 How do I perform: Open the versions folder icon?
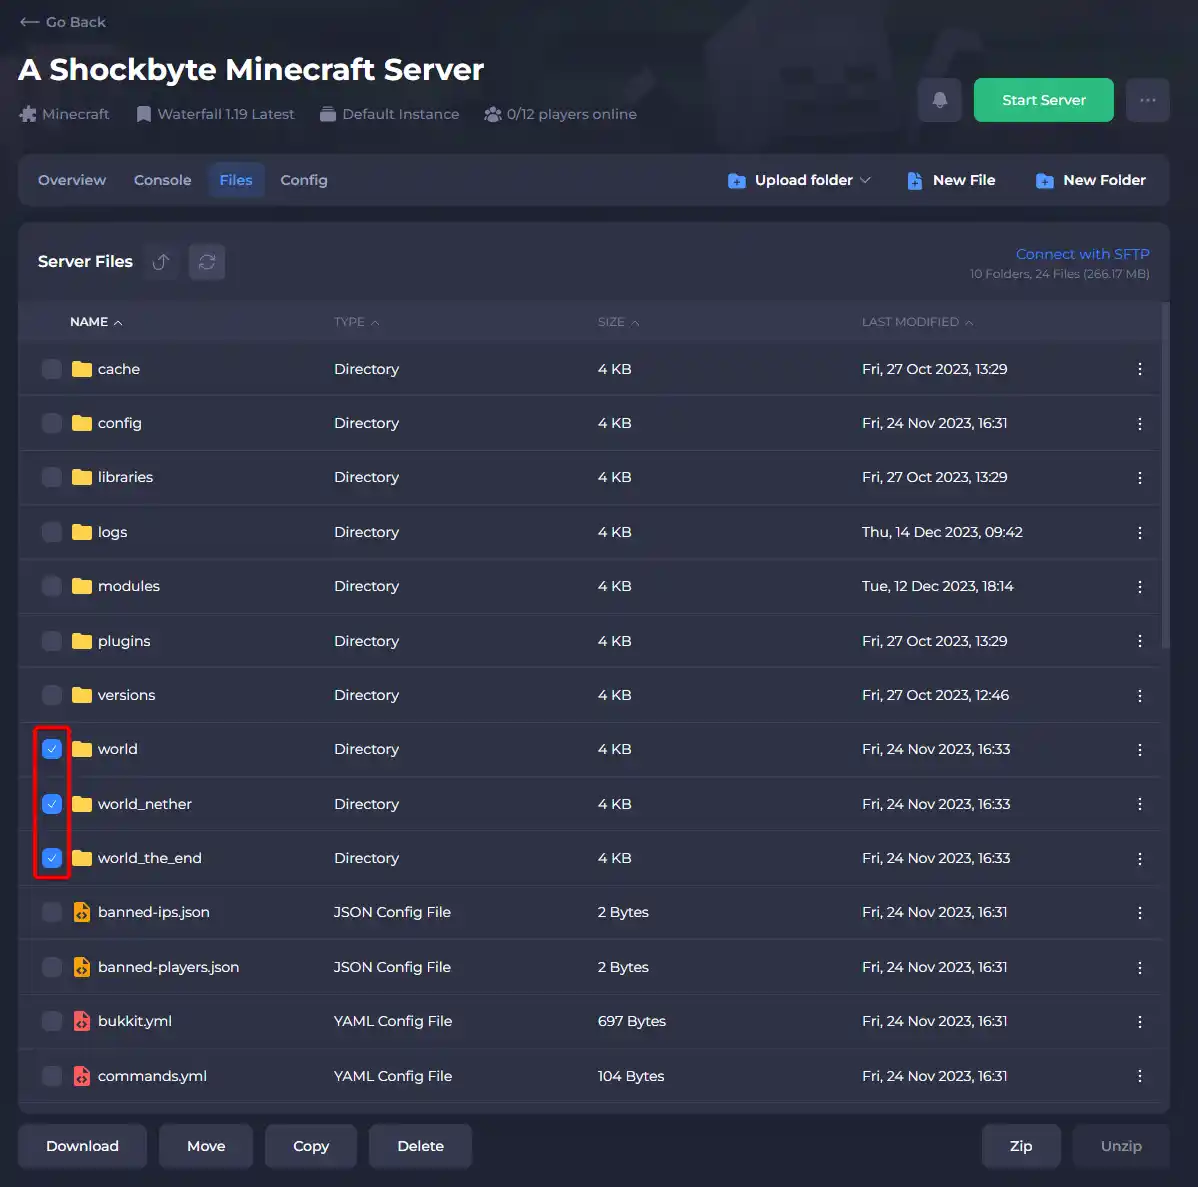pos(82,695)
